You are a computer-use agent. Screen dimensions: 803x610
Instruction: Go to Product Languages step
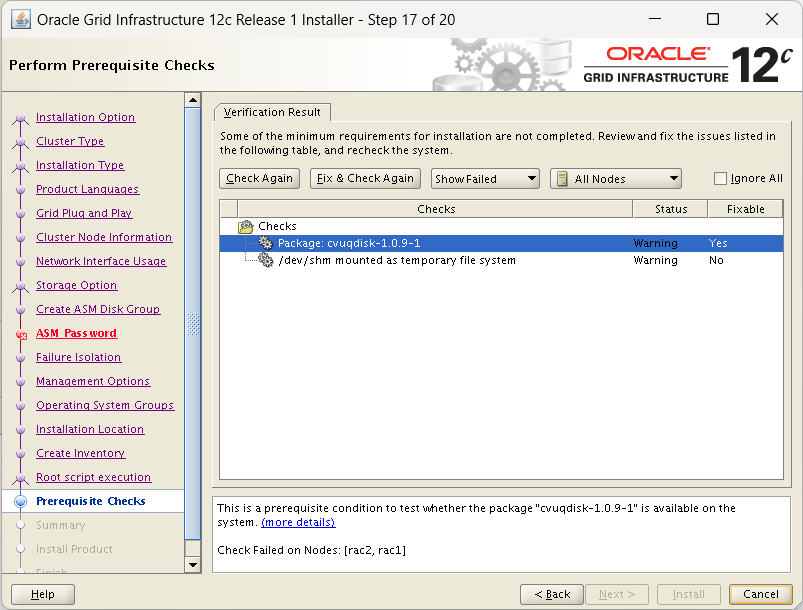(x=88, y=189)
